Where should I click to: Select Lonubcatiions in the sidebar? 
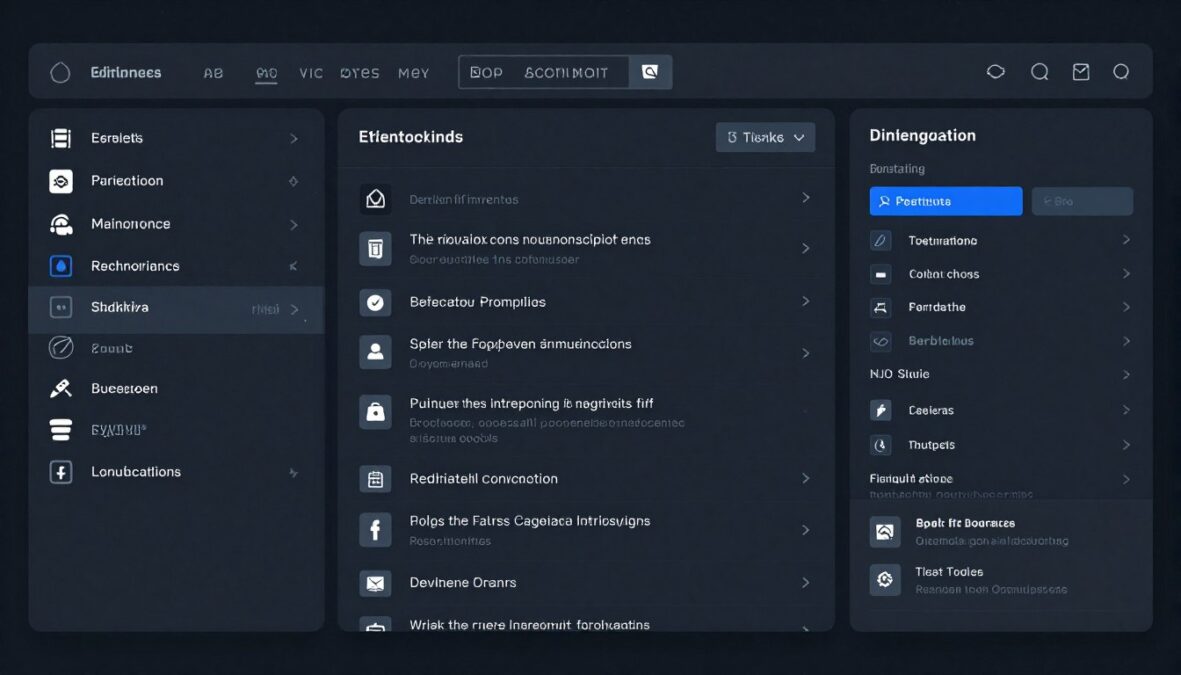[x=176, y=472]
